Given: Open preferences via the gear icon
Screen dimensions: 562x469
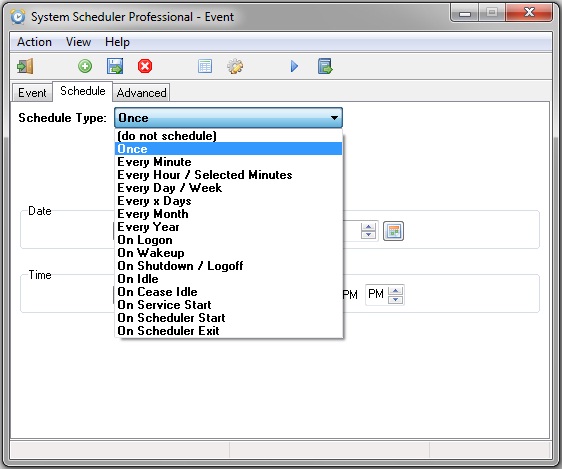Looking at the screenshot, I should click(x=235, y=66).
